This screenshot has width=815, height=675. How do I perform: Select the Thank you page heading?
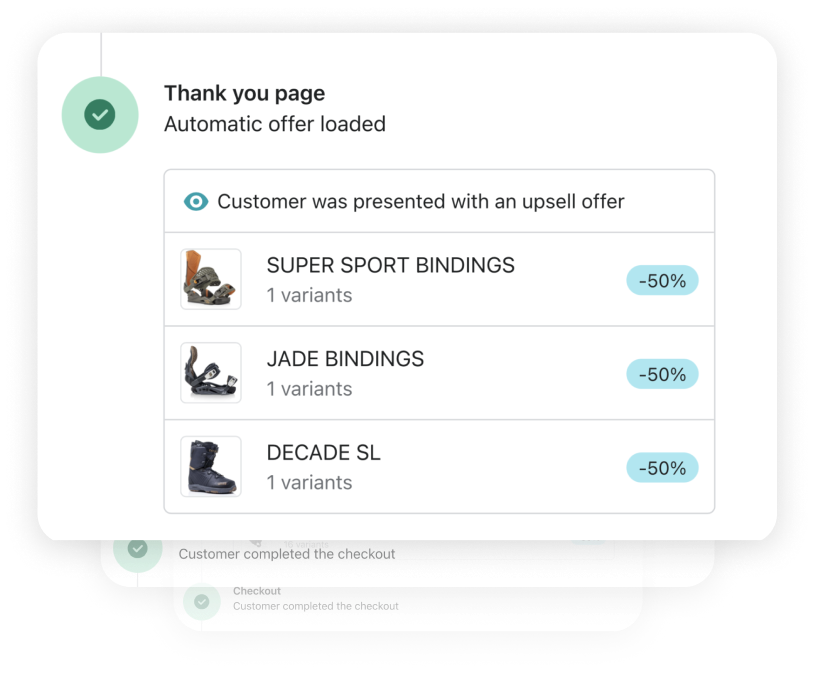coord(244,94)
